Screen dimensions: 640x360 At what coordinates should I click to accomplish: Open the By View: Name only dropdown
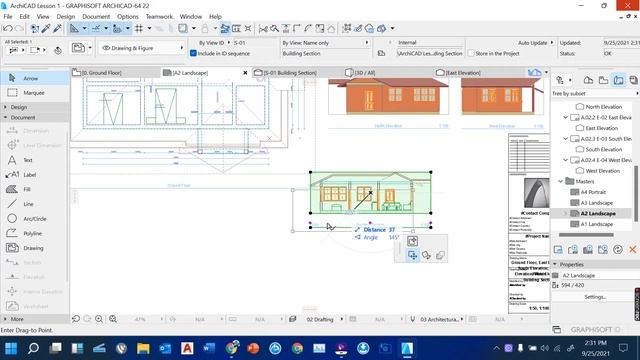(x=325, y=43)
